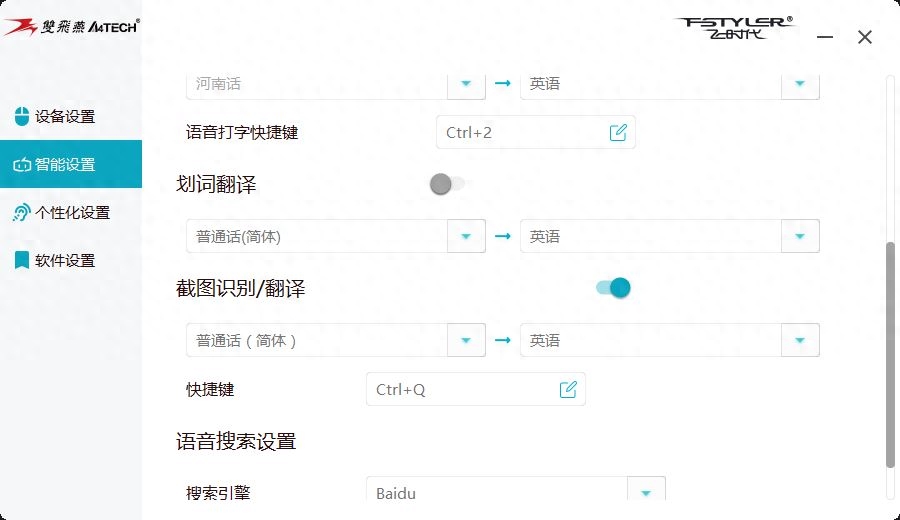Viewport: 900px width, 520px height.
Task: Click the FSTYLER brand logo
Action: (735, 28)
